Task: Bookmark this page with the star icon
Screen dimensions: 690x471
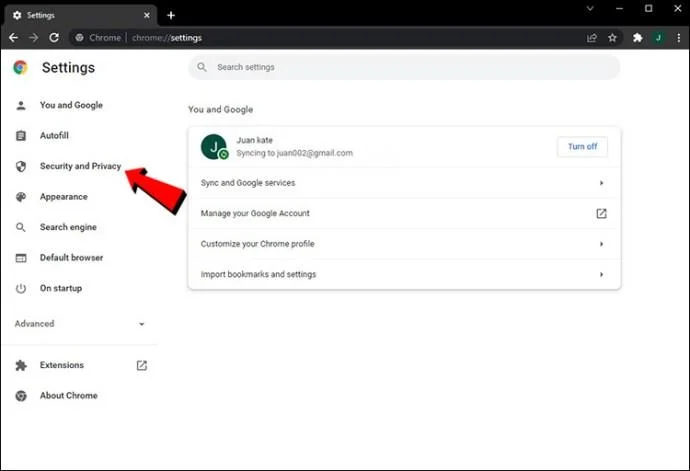Action: [612, 38]
